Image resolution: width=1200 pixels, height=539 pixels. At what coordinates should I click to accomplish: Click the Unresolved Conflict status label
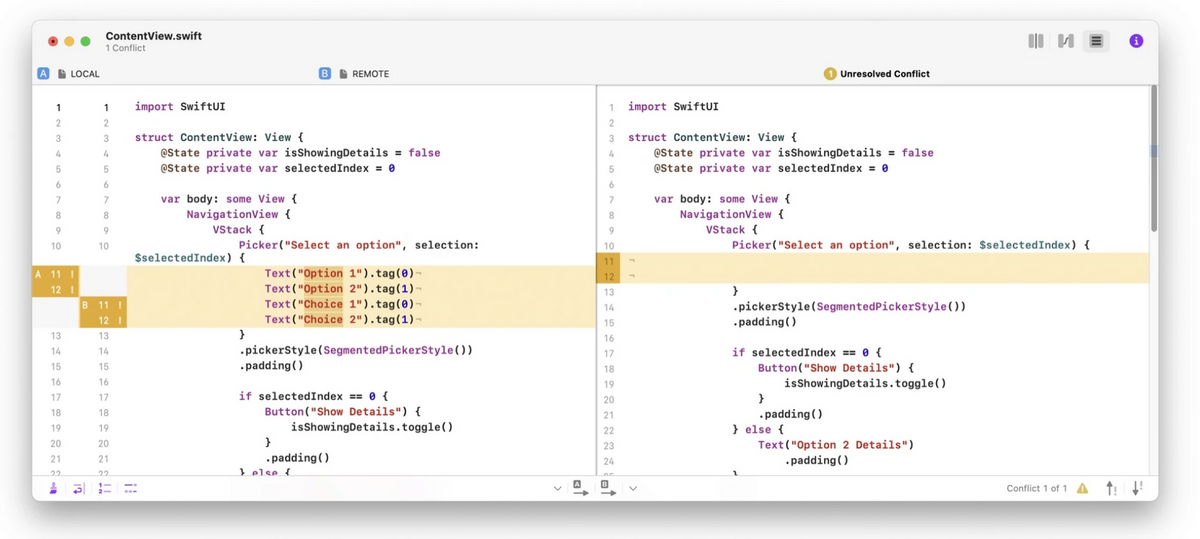point(884,74)
